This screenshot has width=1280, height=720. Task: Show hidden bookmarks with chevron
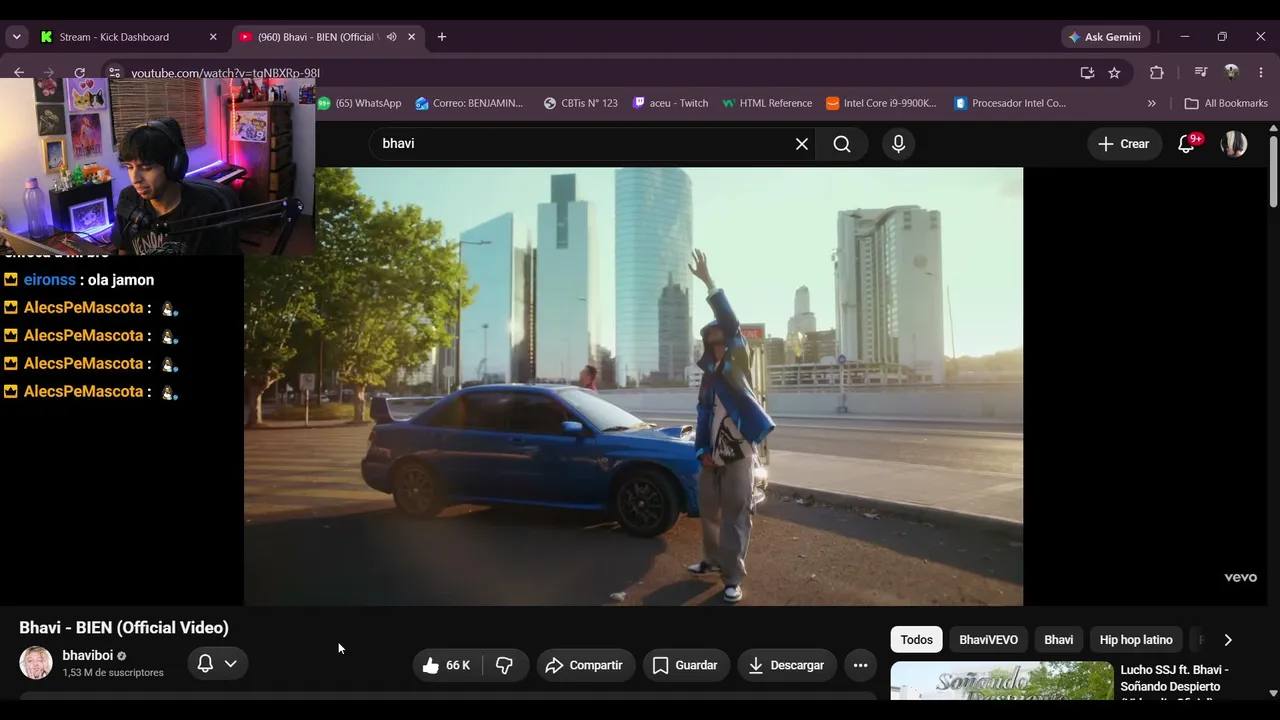coord(1152,103)
